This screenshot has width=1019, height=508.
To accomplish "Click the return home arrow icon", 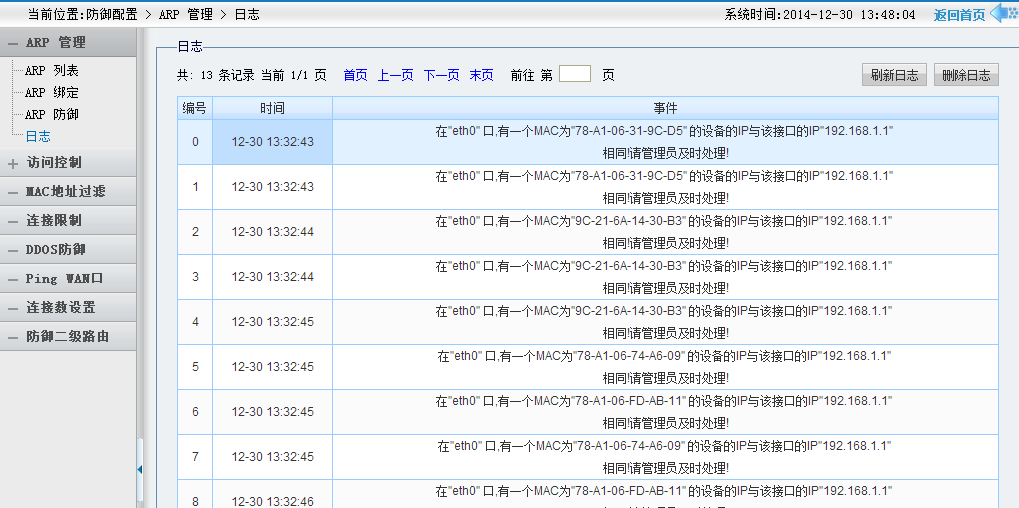I will pos(1003,14).
